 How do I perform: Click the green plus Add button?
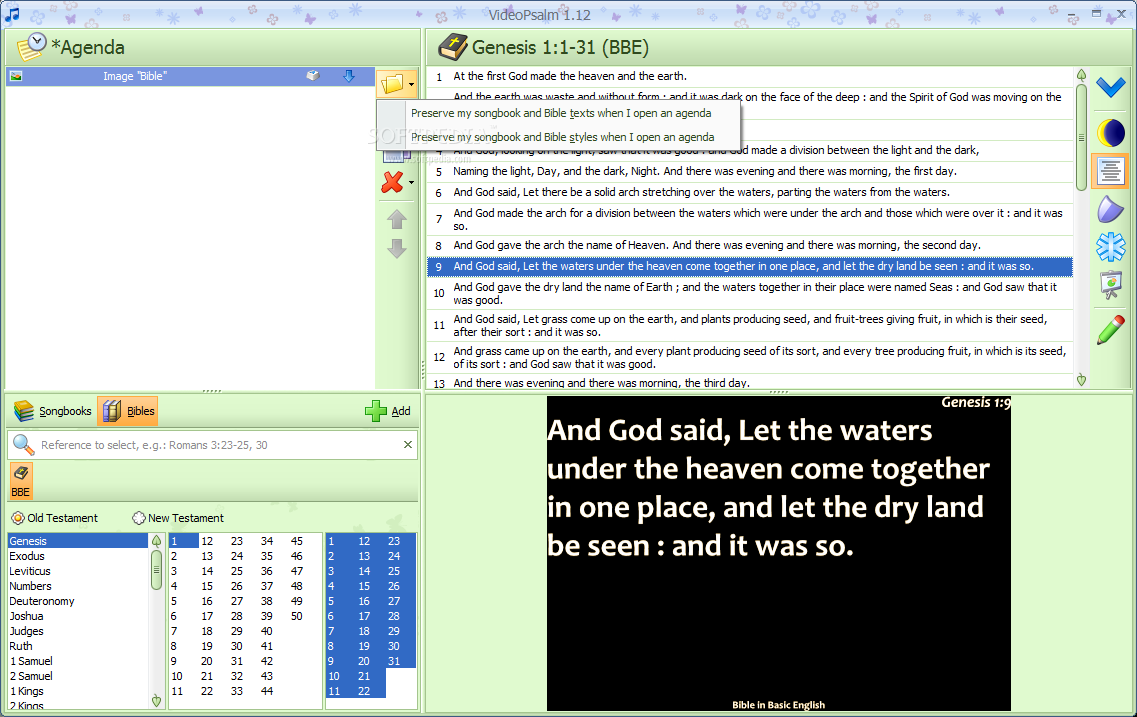pyautogui.click(x=388, y=411)
